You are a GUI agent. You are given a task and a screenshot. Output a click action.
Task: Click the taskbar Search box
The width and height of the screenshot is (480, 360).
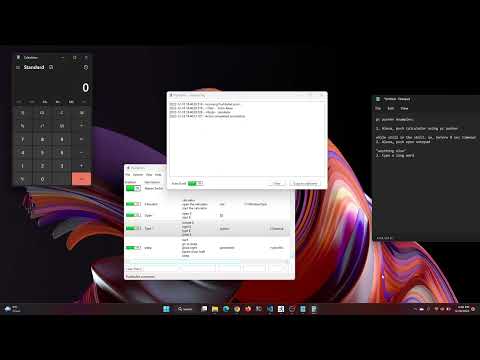click(185, 309)
